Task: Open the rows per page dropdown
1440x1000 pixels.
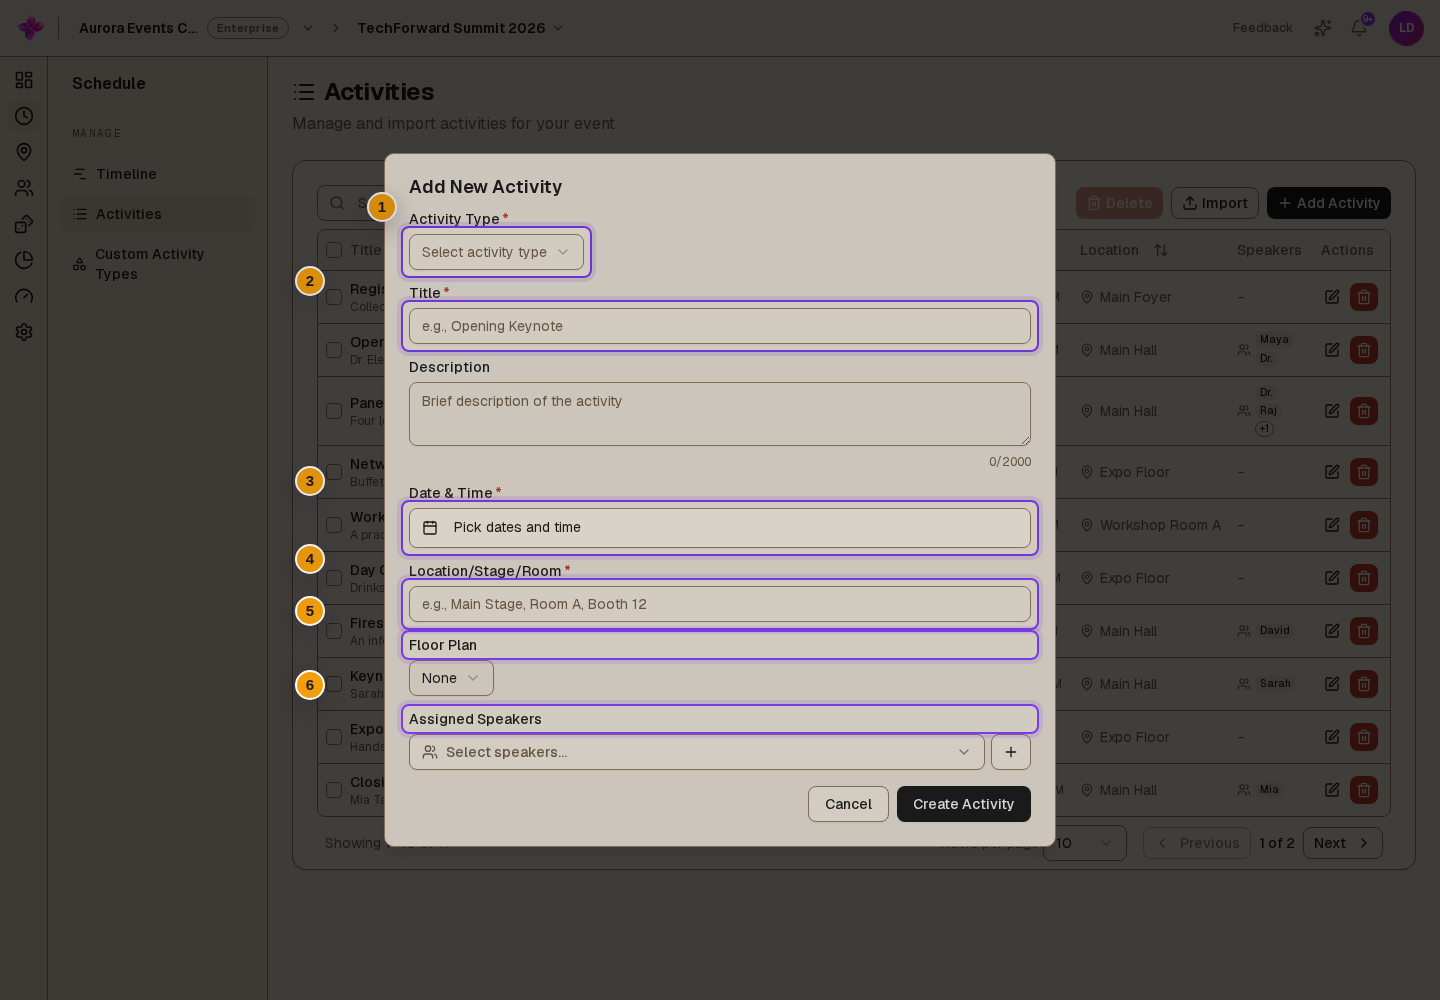Action: (1085, 843)
